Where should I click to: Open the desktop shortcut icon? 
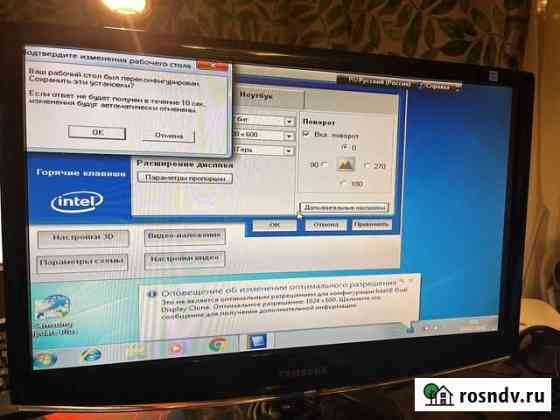55,316
